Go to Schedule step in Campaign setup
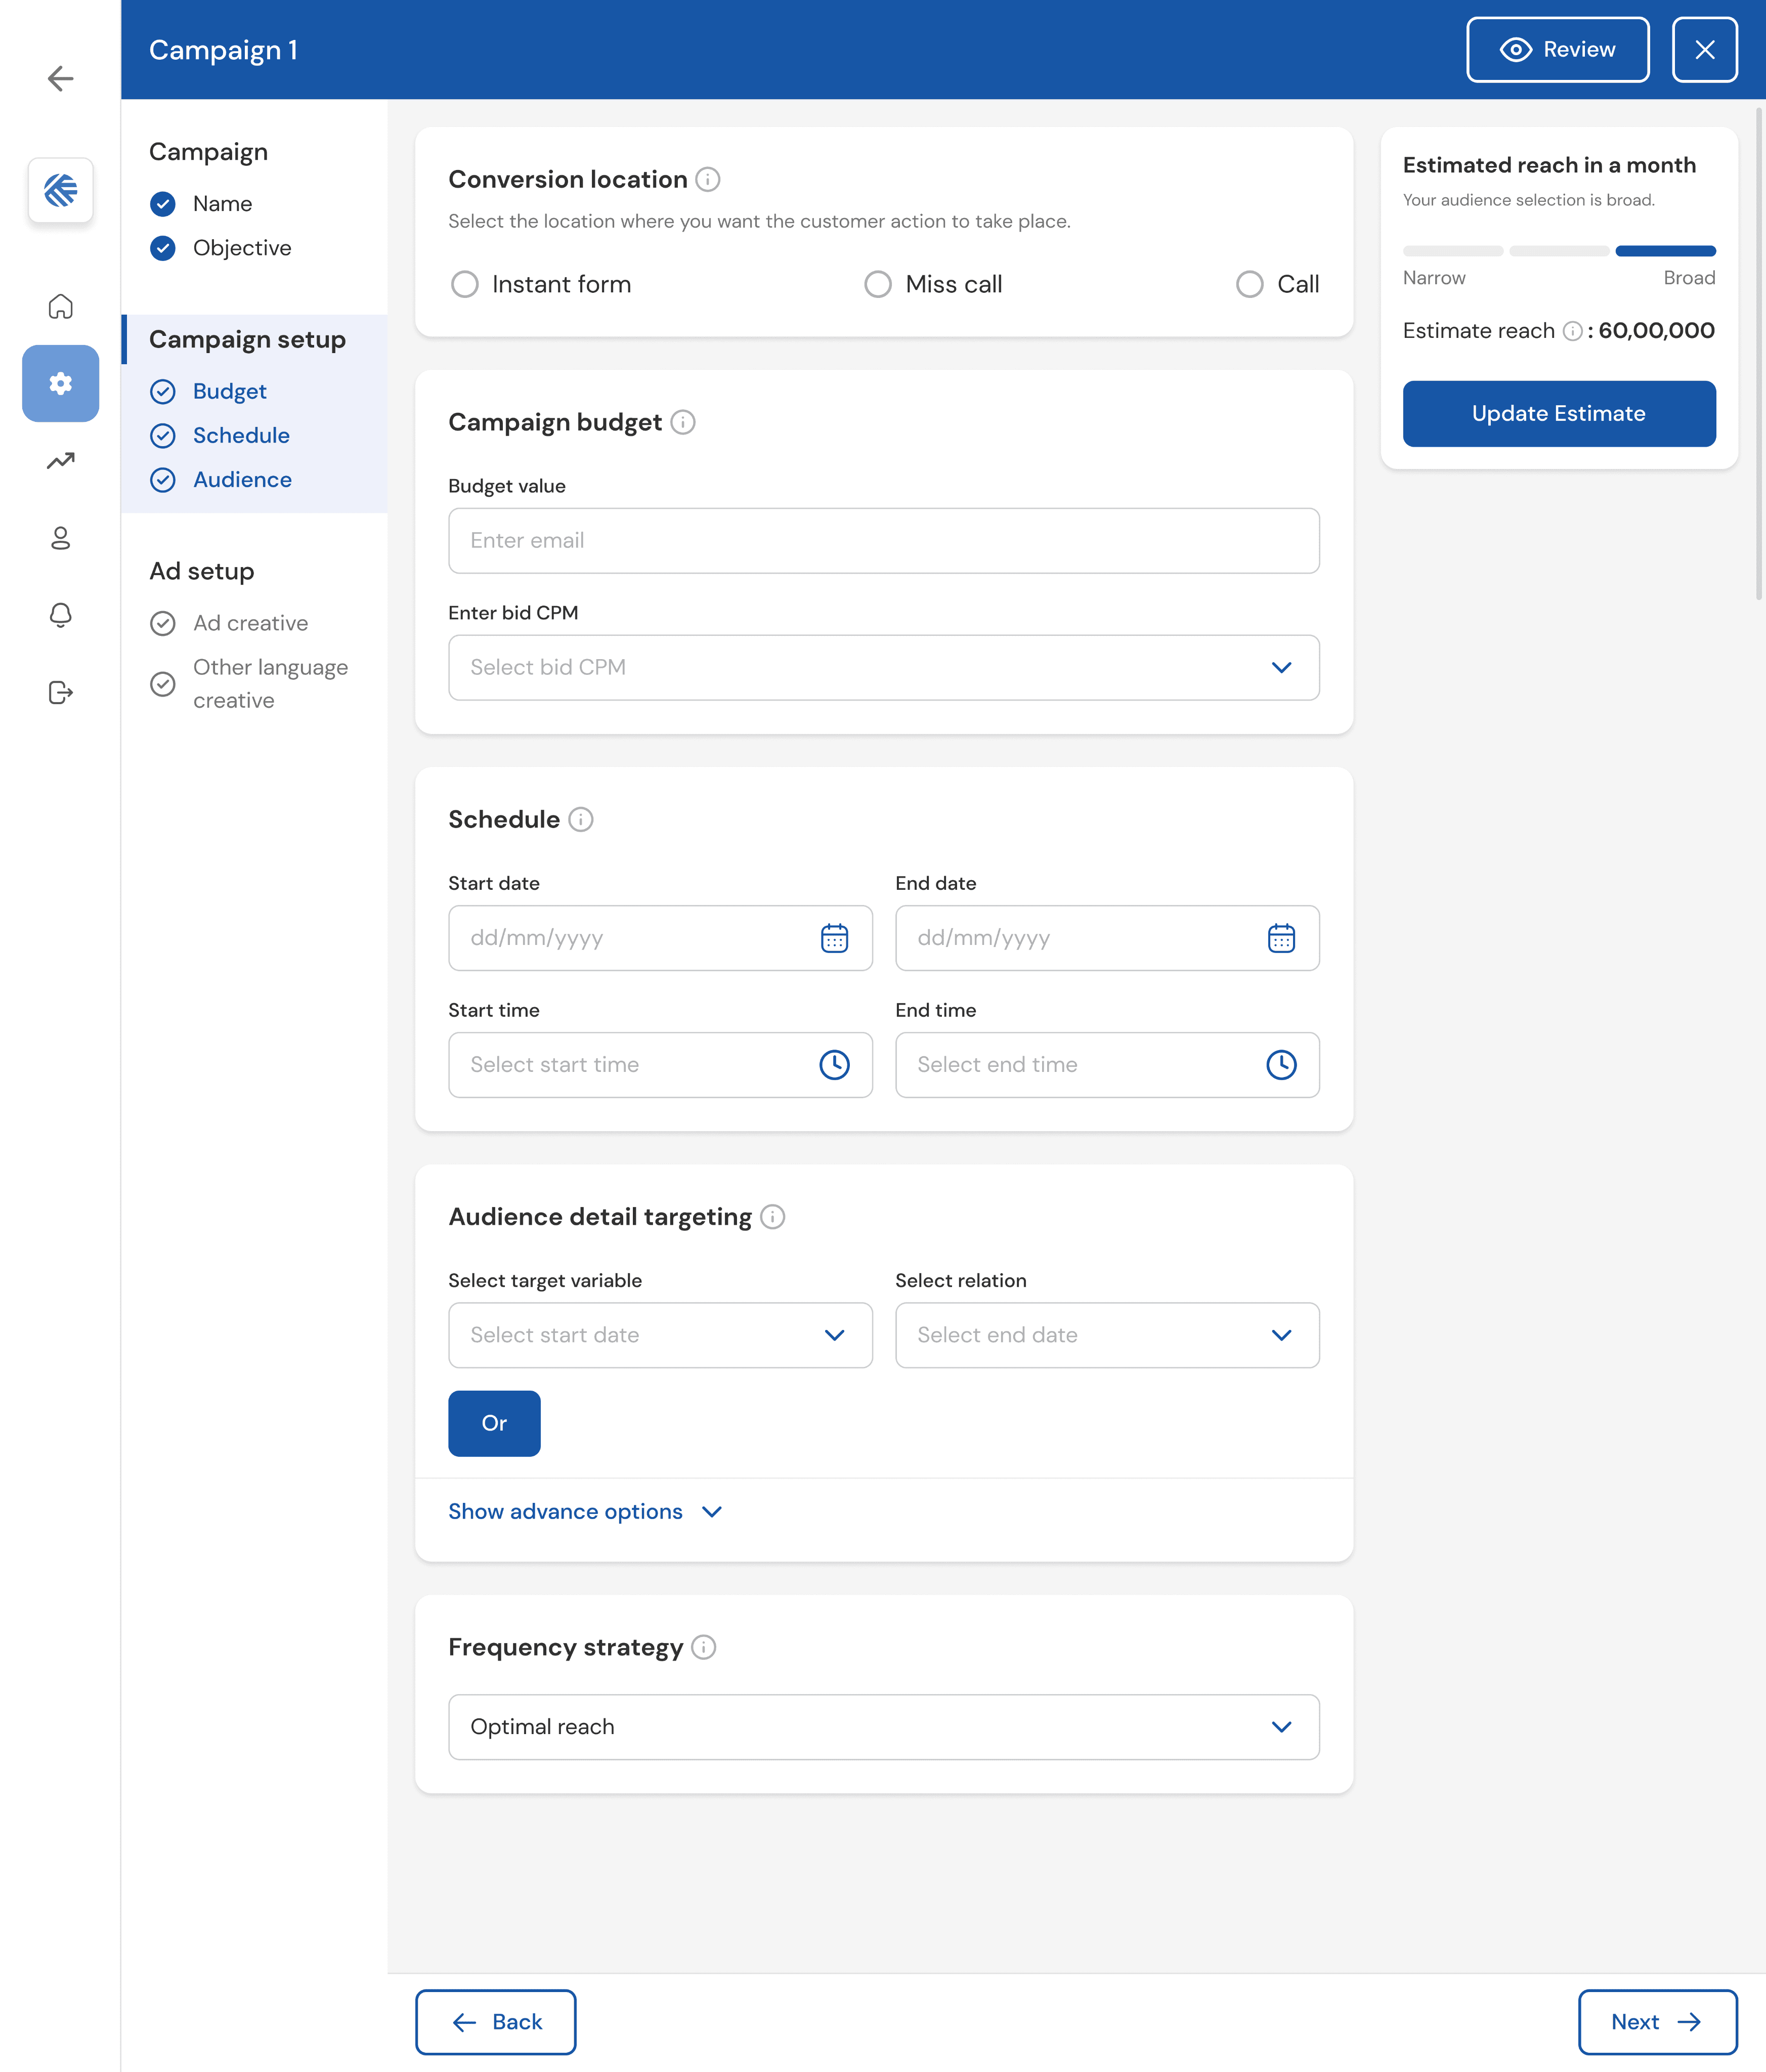1766x2072 pixels. 241,436
